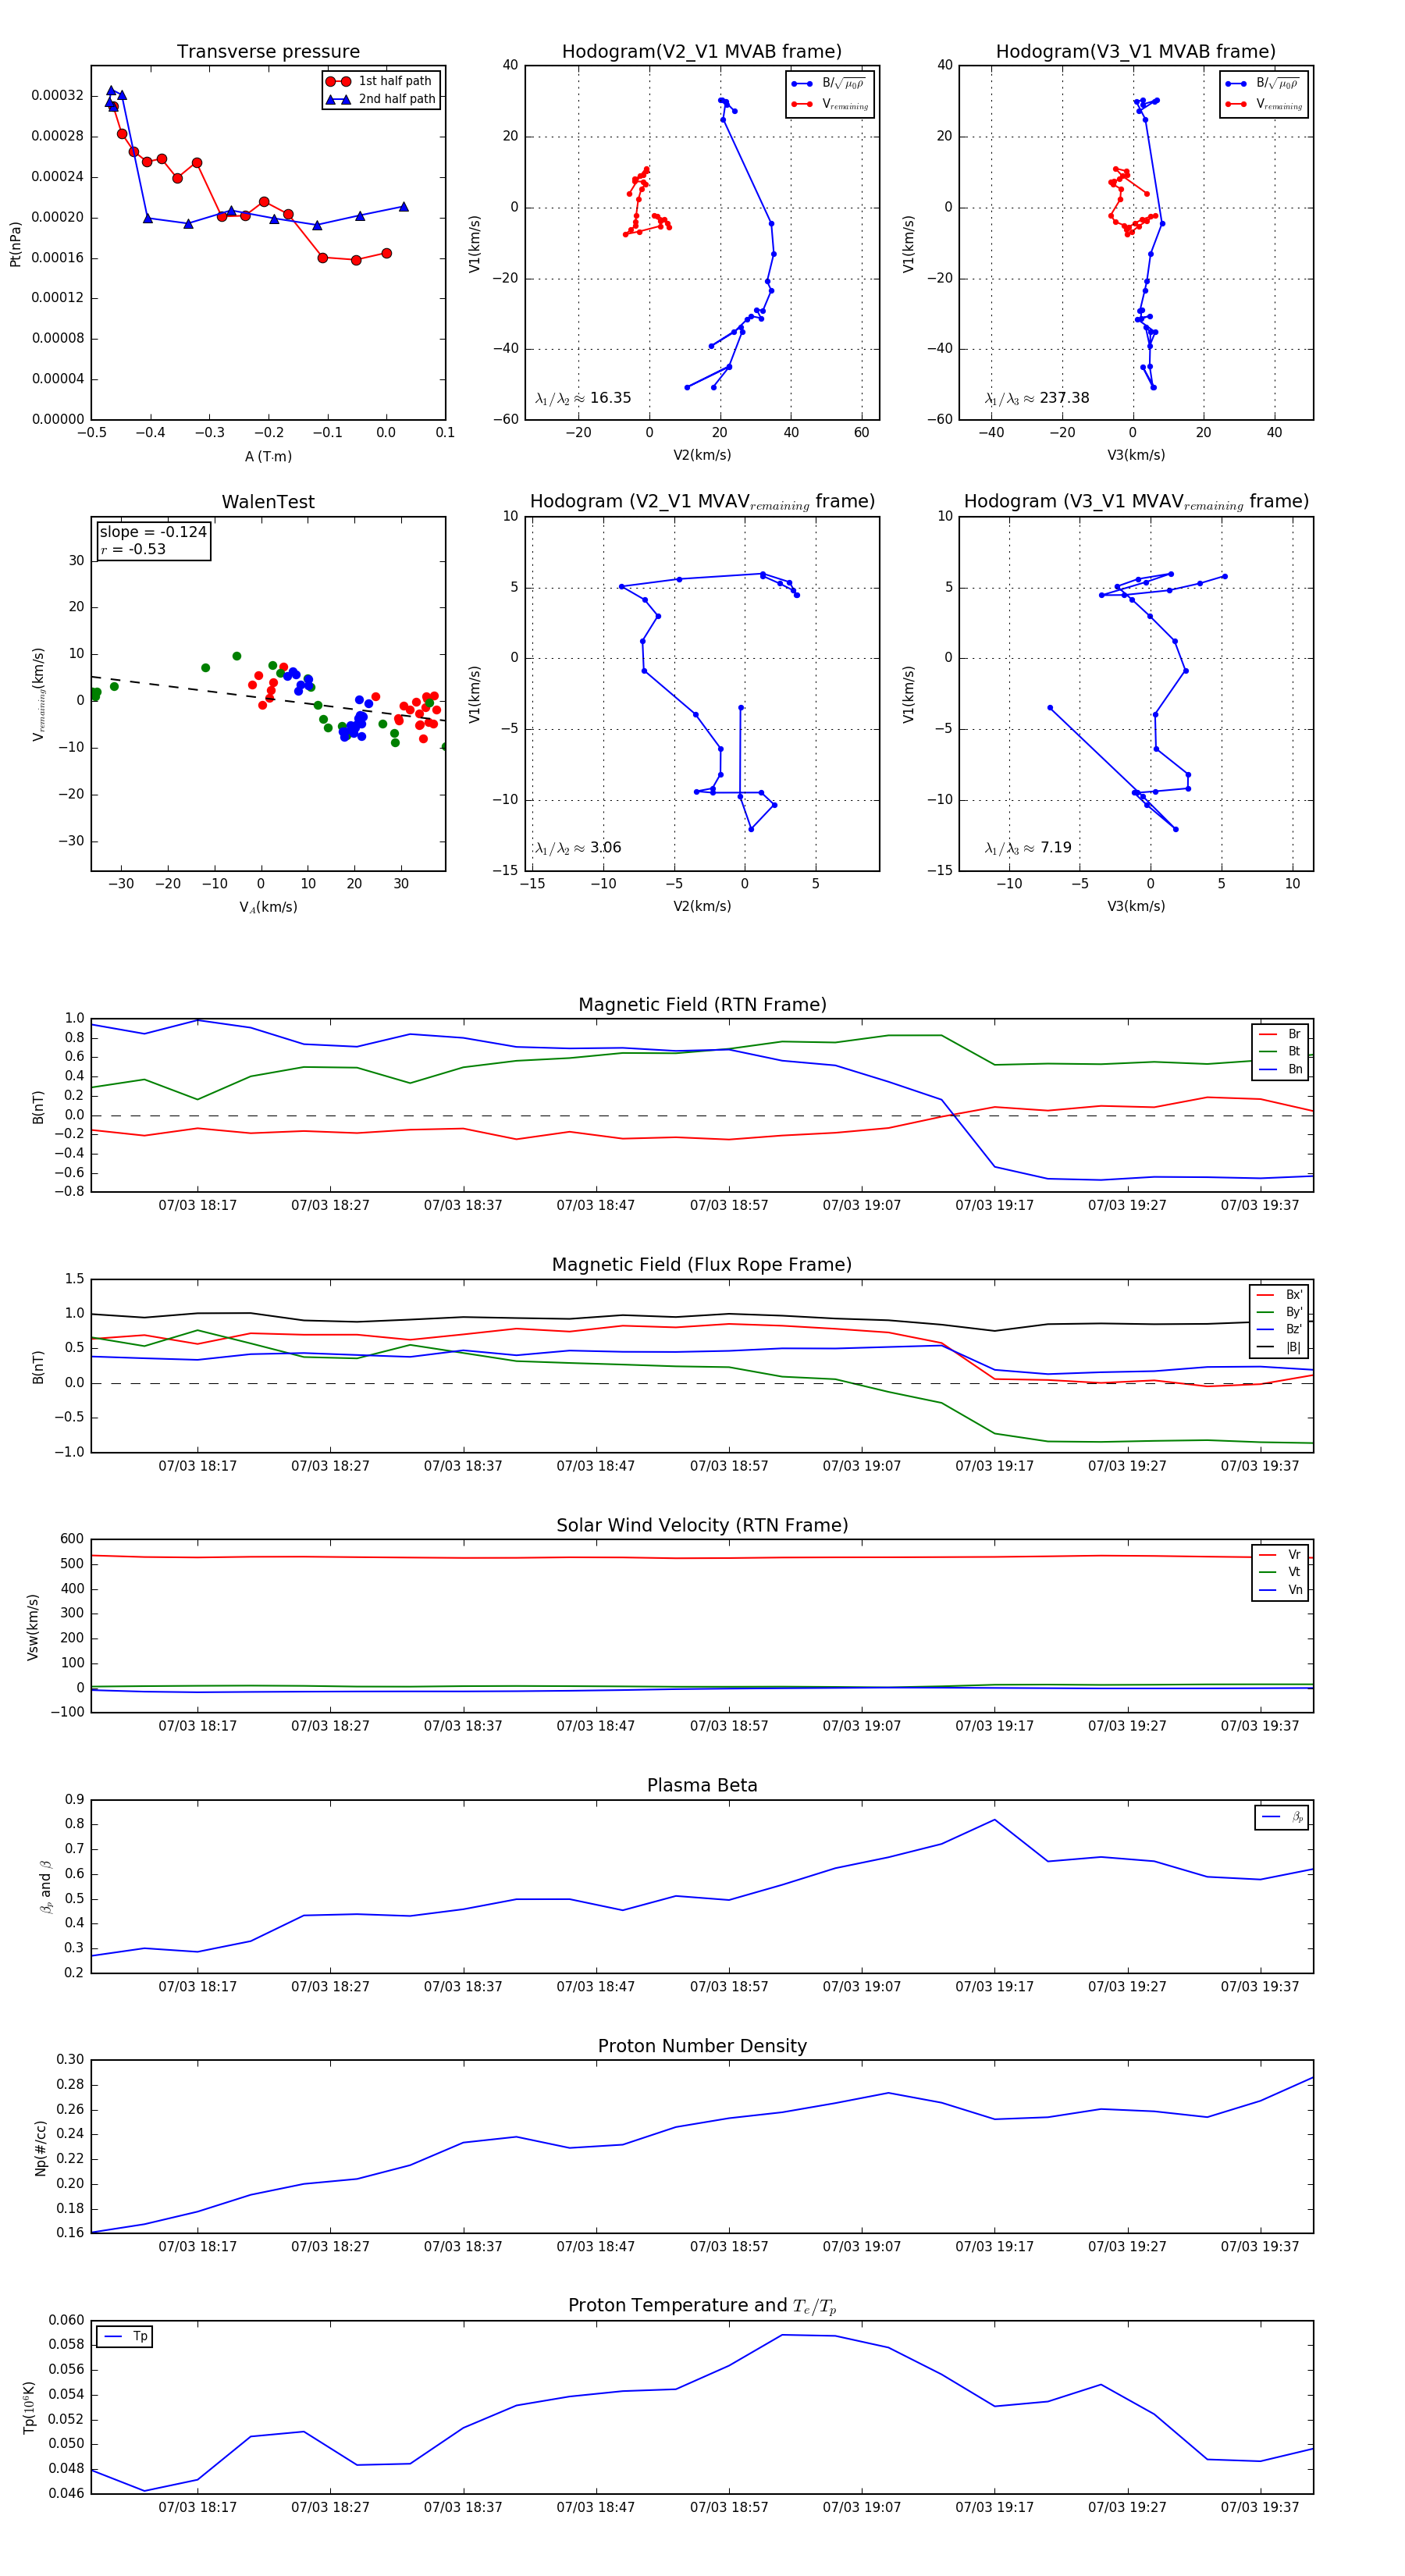Click the λ1/λ2 ≈ 3.06 annotation
Viewport: 1405px width, 2576px height.
(x=578, y=848)
